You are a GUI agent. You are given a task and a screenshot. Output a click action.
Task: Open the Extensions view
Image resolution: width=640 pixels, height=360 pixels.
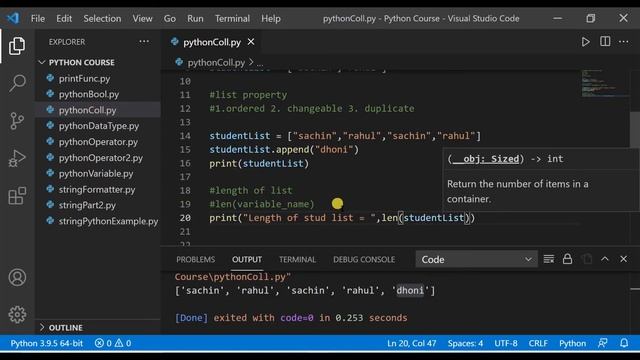(x=17, y=196)
